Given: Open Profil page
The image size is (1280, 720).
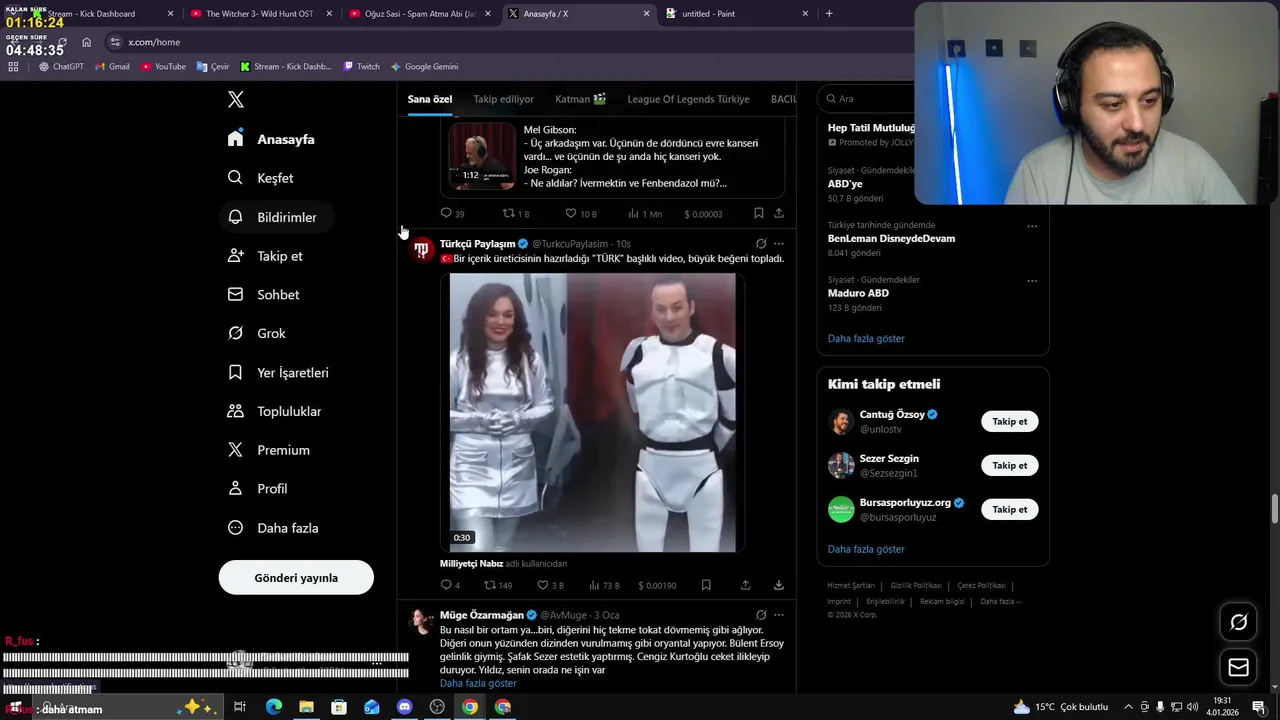Looking at the screenshot, I should 257,489.
